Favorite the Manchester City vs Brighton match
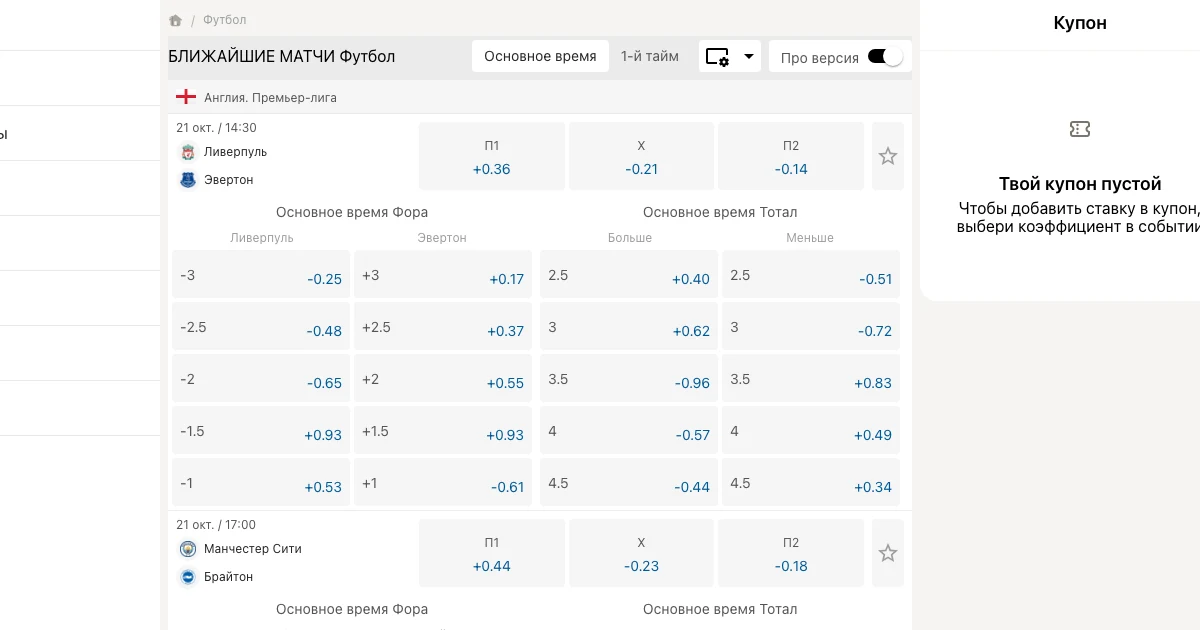This screenshot has width=1200, height=630. click(x=888, y=553)
